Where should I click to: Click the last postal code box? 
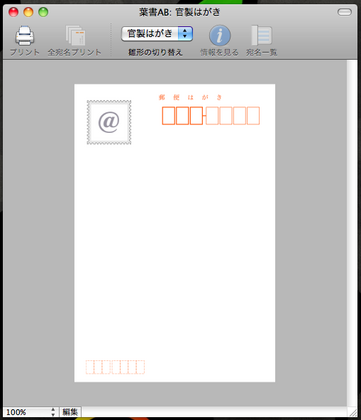point(253,116)
